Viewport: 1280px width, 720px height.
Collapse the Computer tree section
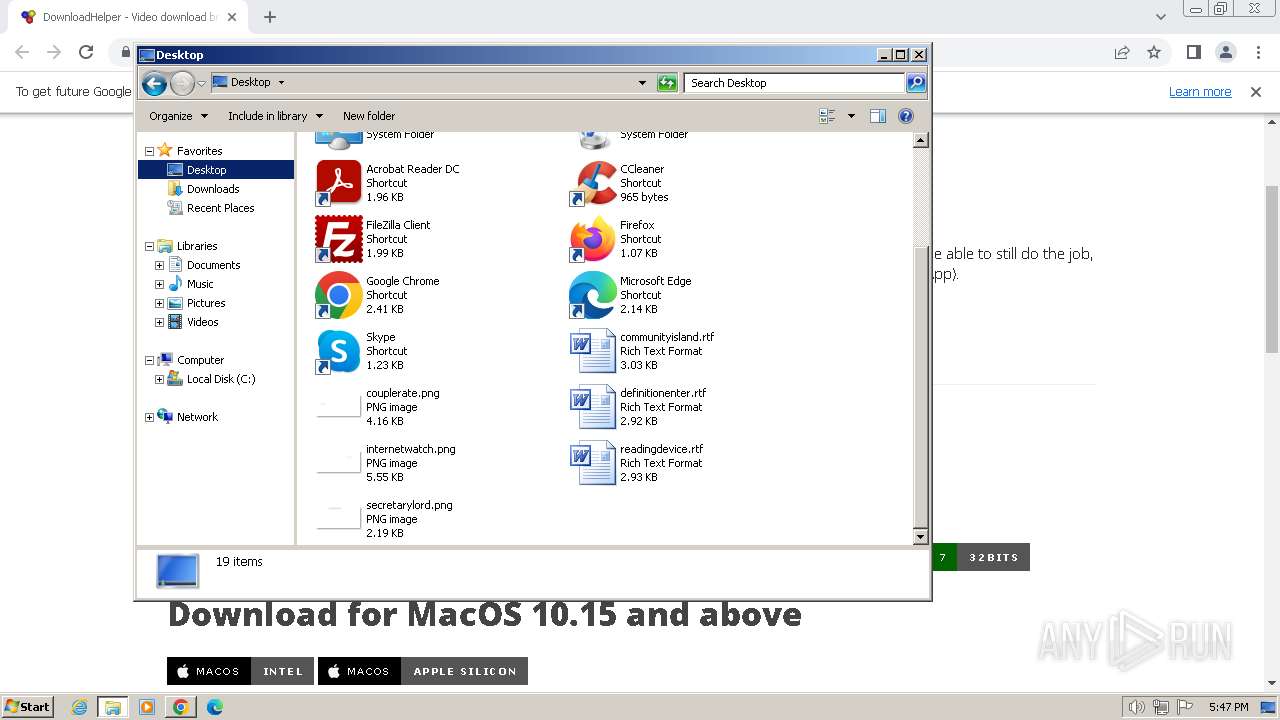point(150,360)
